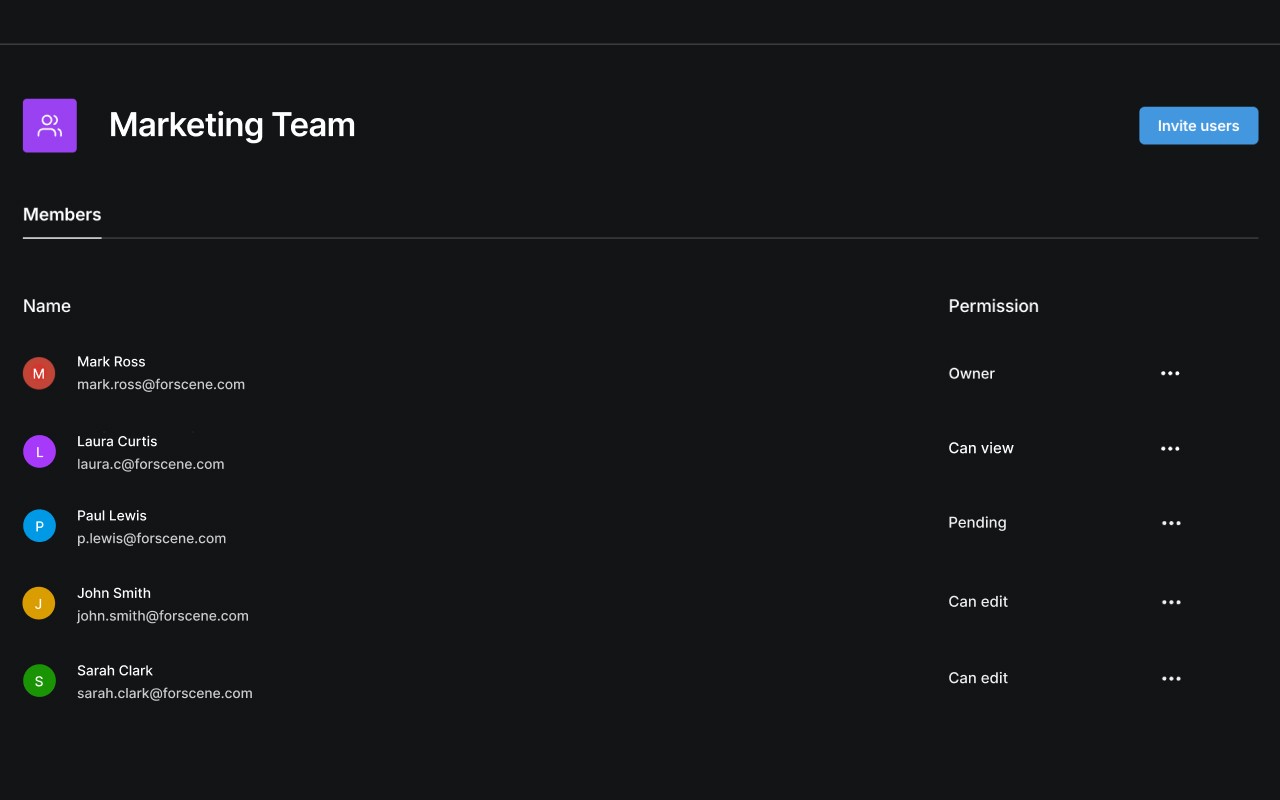
Task: Change Laura Curtis's Can view permission
Action: (981, 448)
